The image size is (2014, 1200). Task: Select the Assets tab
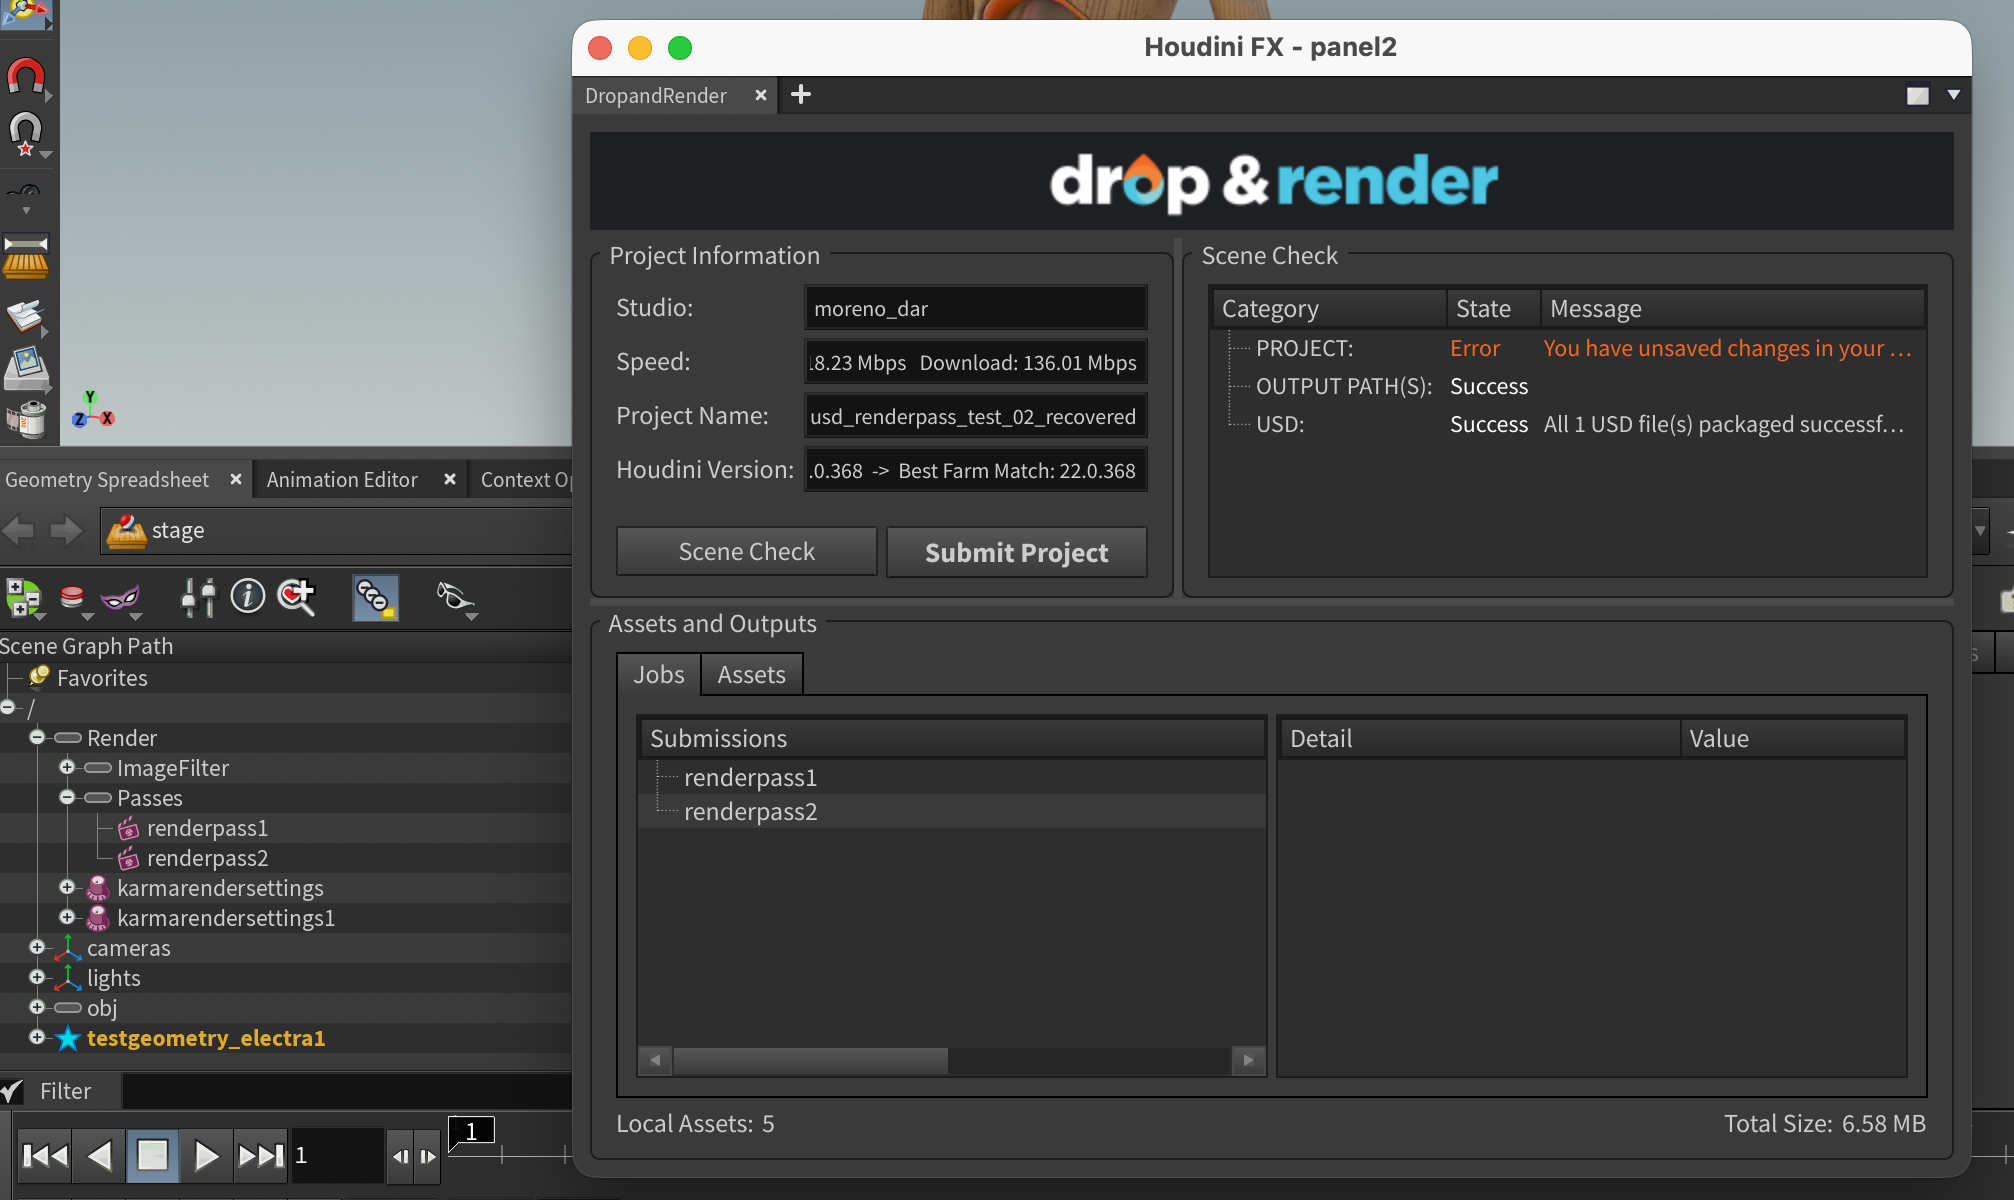[752, 675]
